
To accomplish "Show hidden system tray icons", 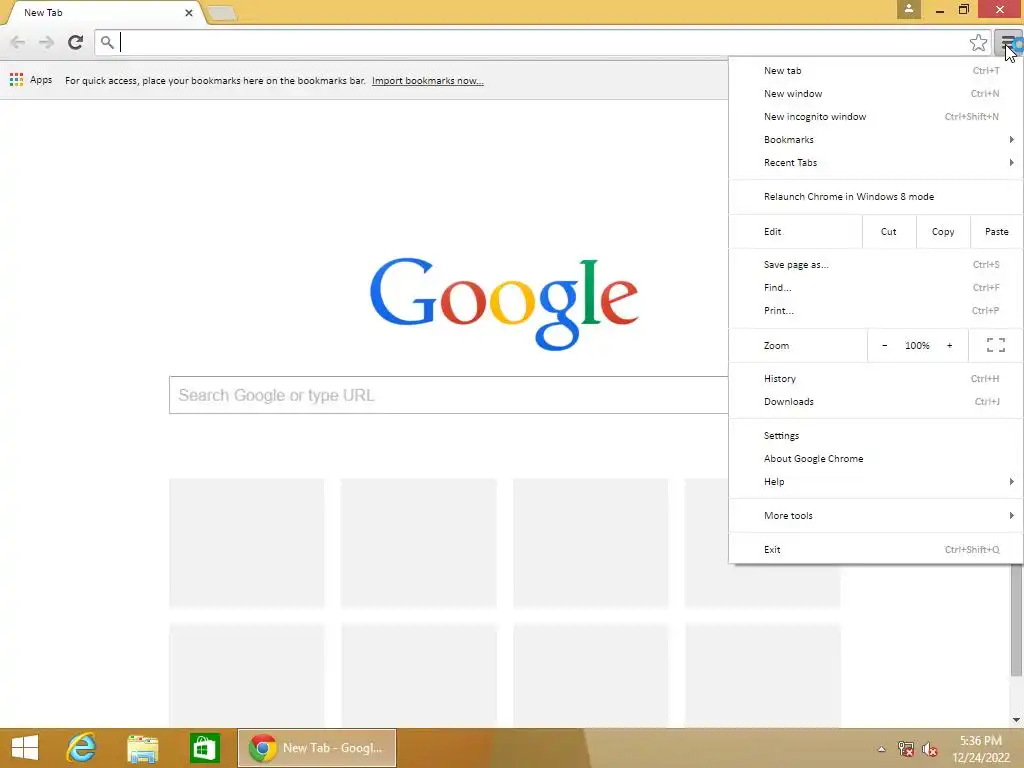I will (x=881, y=749).
